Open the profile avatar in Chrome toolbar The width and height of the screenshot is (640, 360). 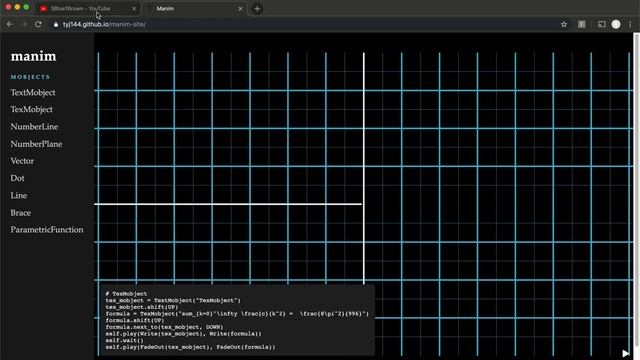tap(616, 24)
